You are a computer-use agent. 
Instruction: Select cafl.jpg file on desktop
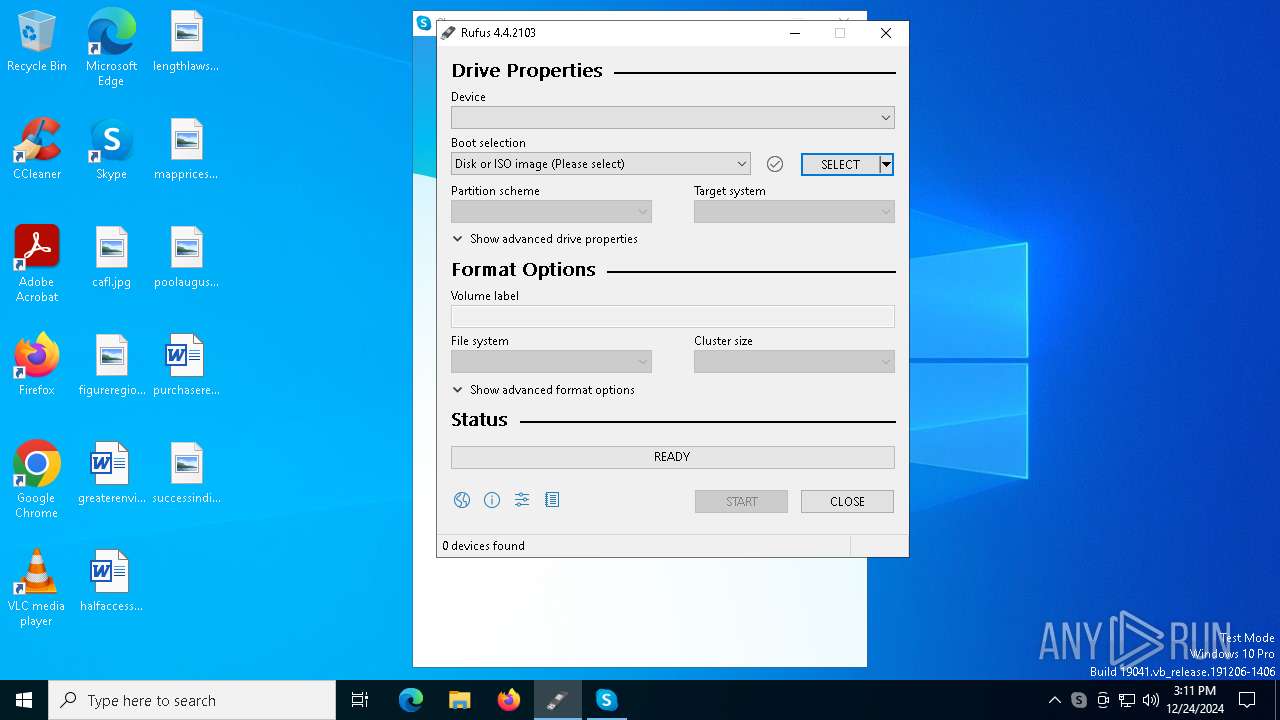[x=111, y=258]
